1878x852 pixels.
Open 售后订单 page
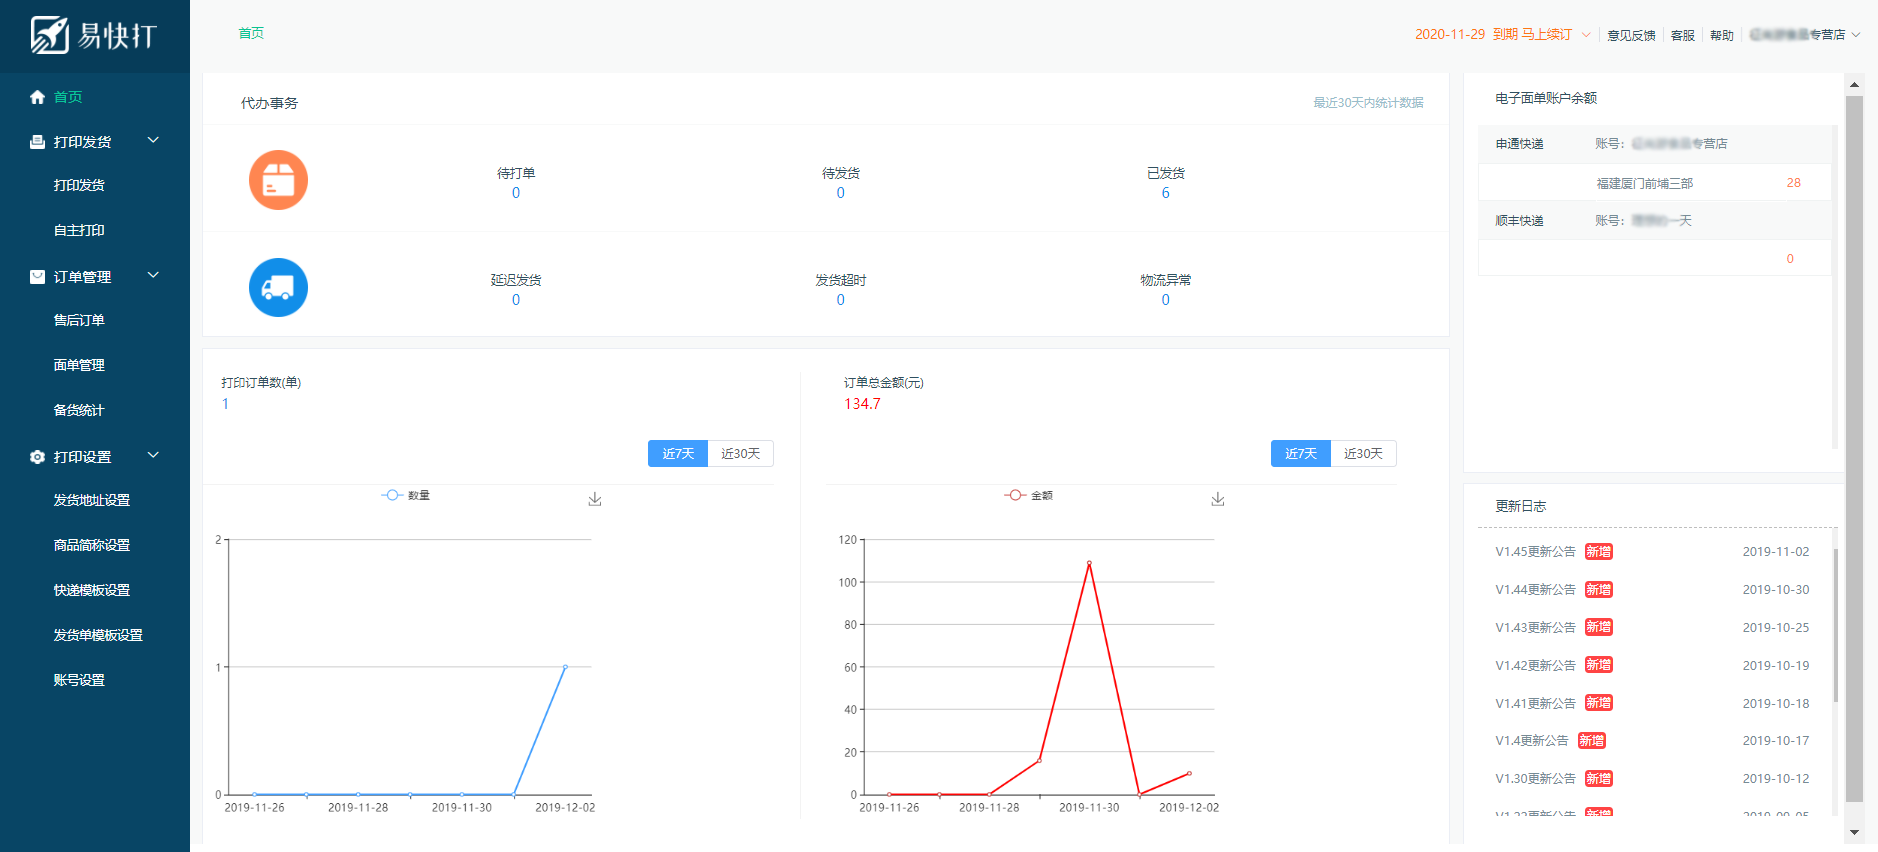tap(79, 320)
